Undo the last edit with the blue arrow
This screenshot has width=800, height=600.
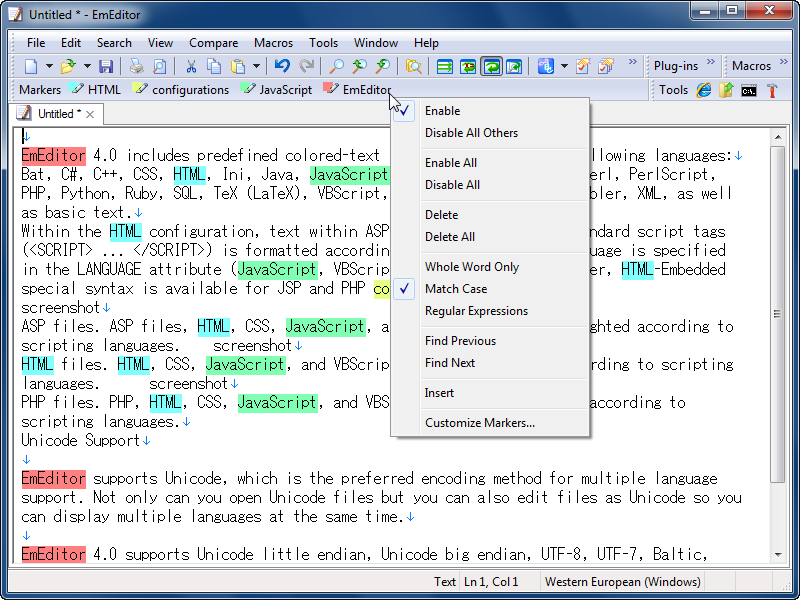click(282, 66)
